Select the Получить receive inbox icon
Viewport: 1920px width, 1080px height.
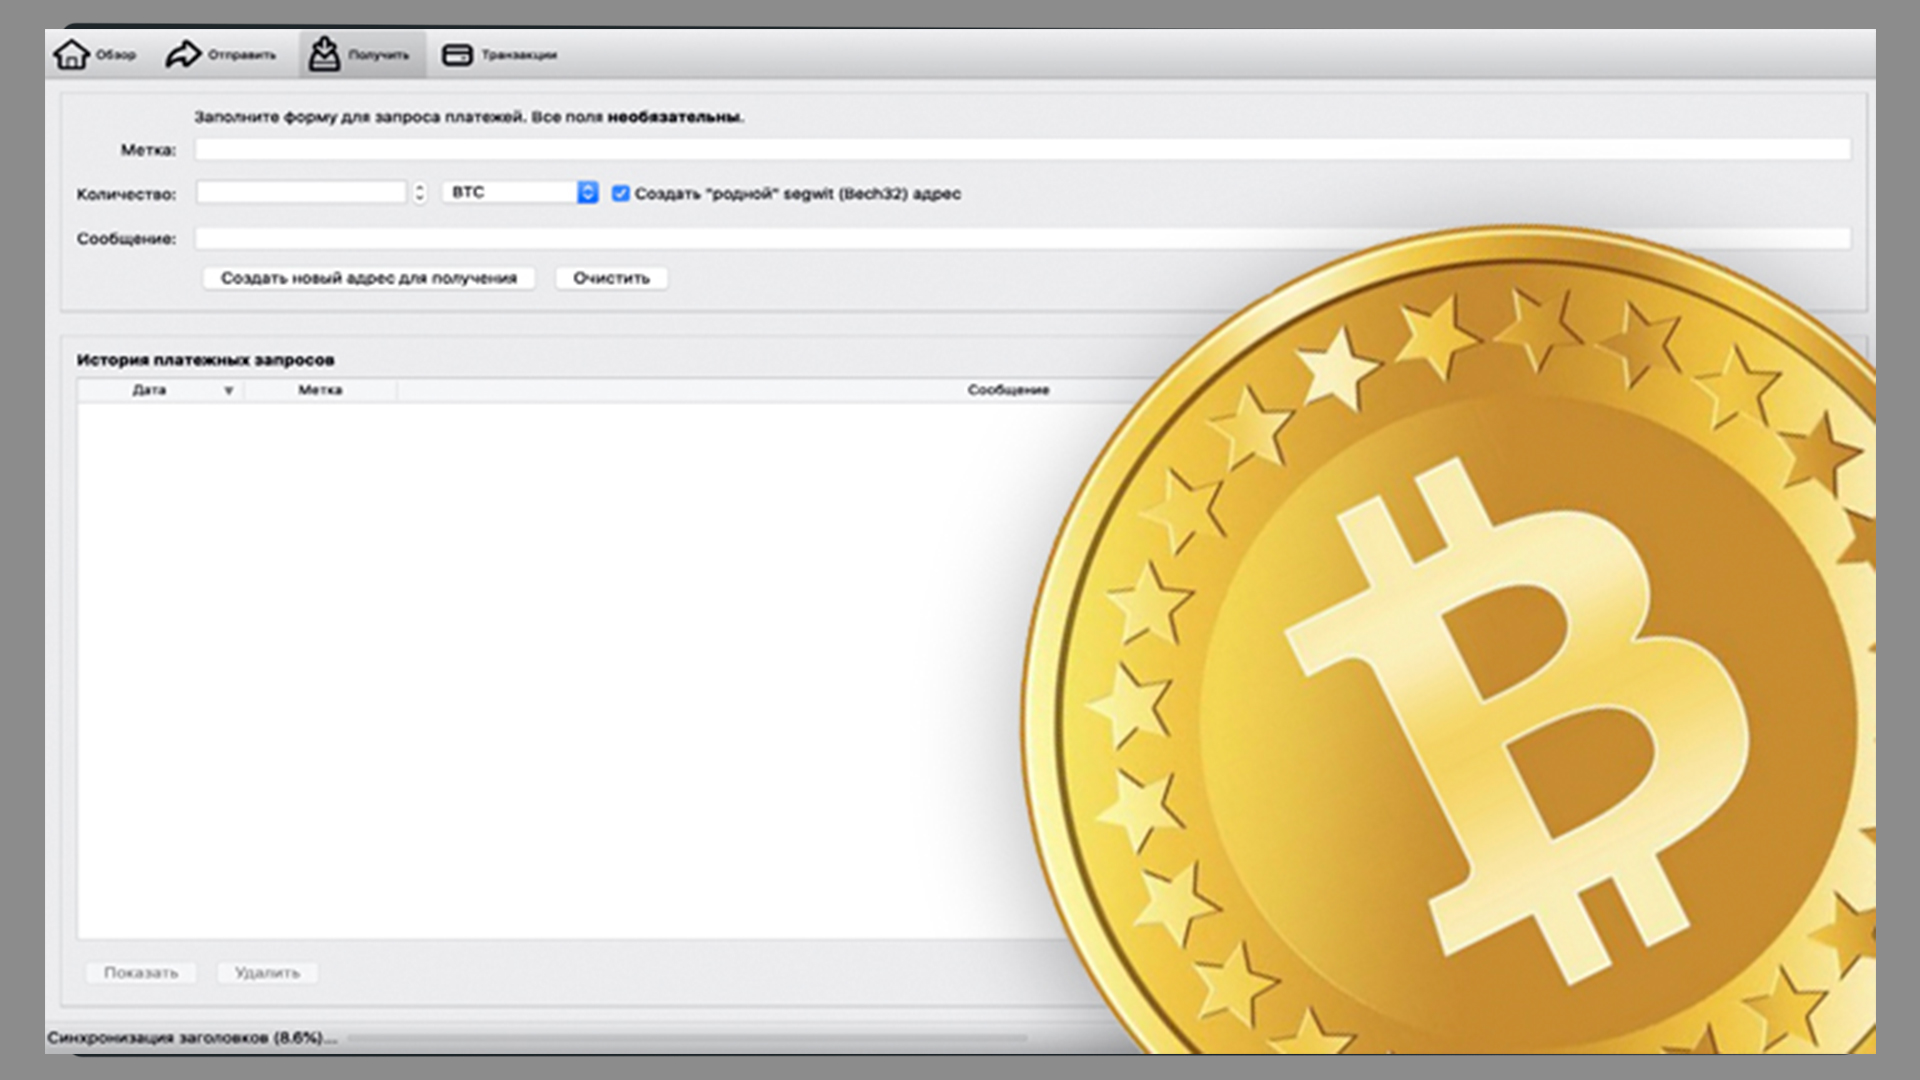click(323, 54)
